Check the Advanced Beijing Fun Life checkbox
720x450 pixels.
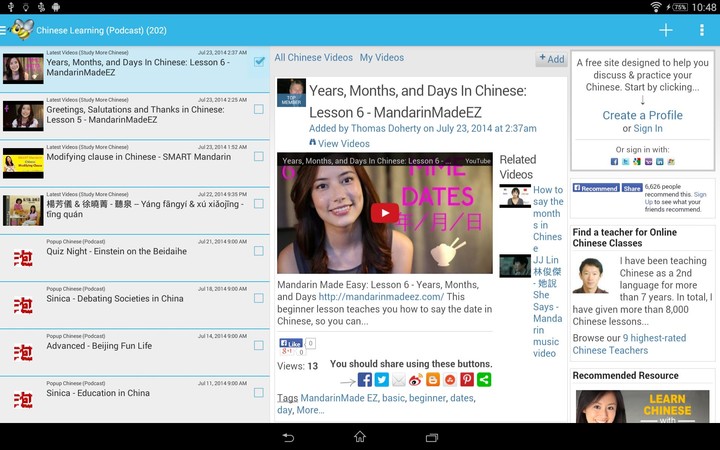(x=259, y=345)
